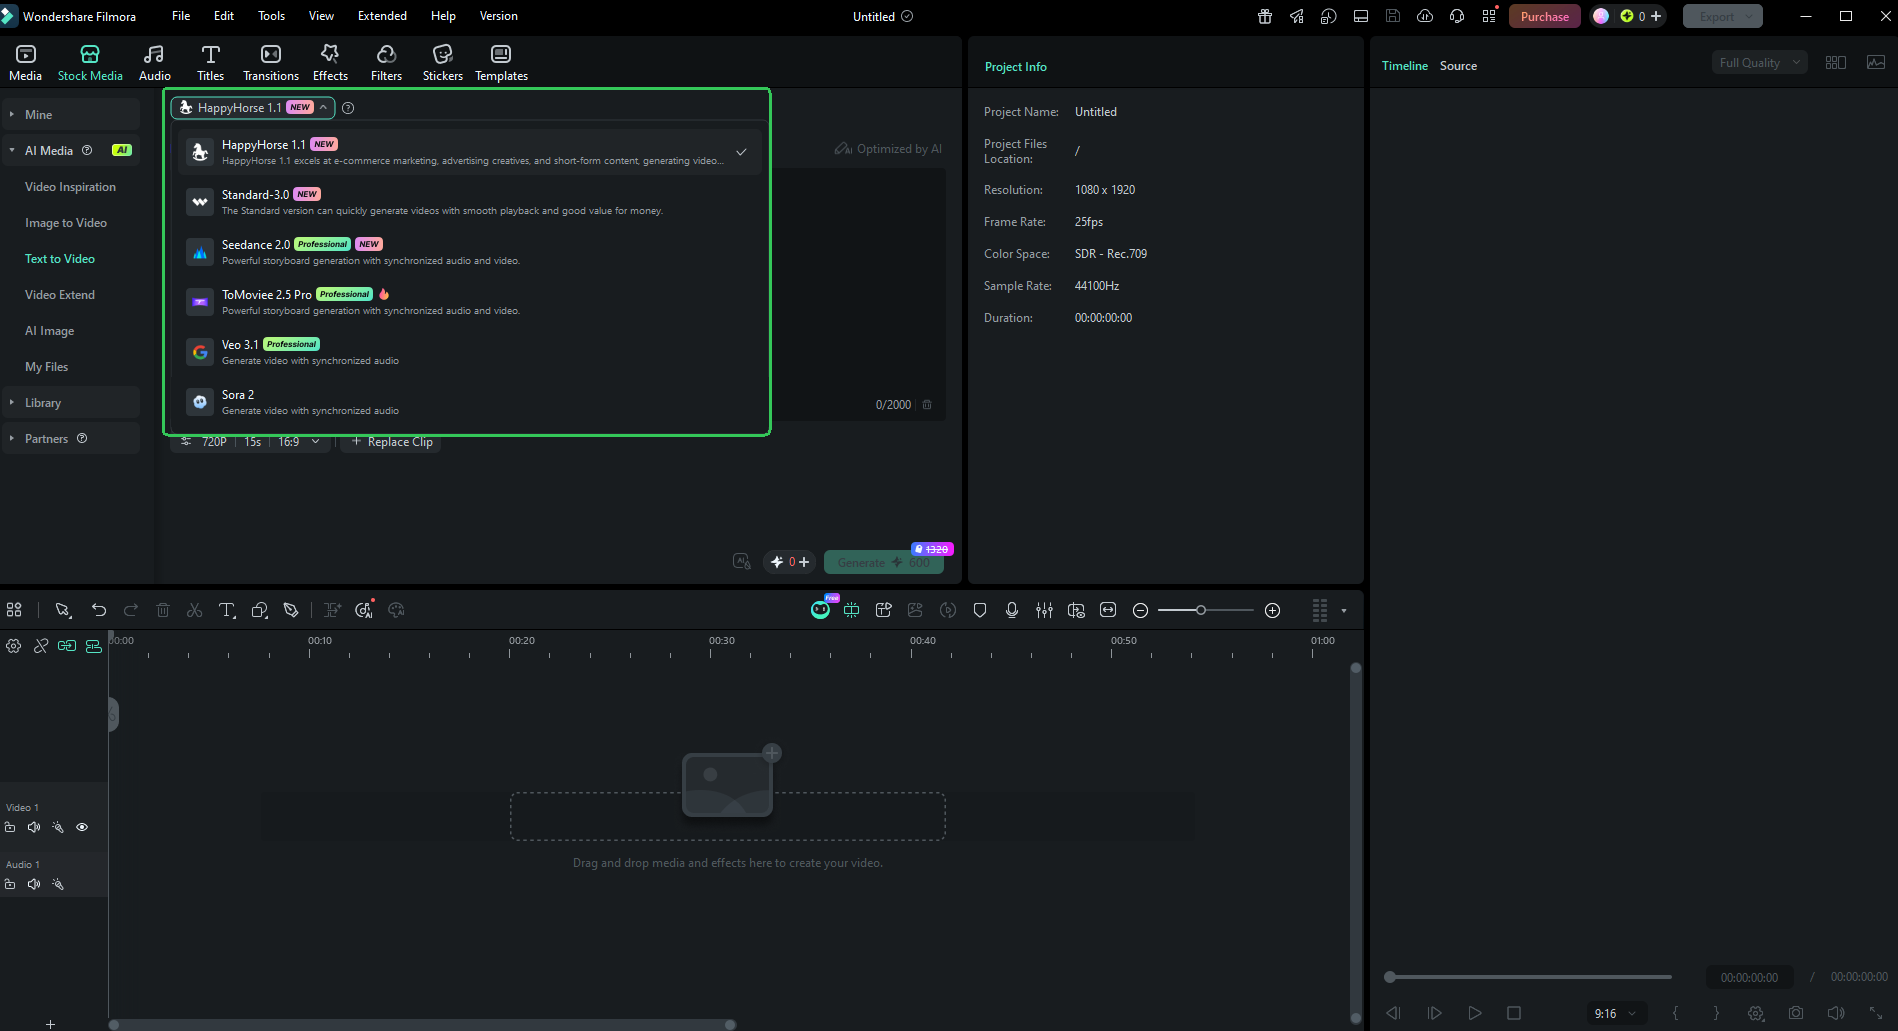Select the Veo 3.1 model
Image resolution: width=1898 pixels, height=1031 pixels.
coord(470,352)
